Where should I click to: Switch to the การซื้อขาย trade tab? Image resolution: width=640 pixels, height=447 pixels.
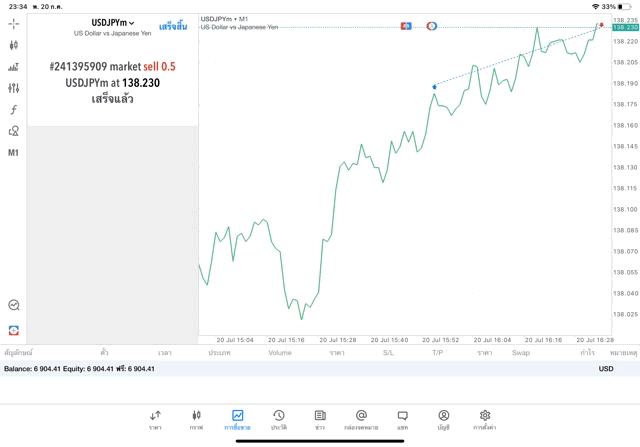click(x=237, y=420)
